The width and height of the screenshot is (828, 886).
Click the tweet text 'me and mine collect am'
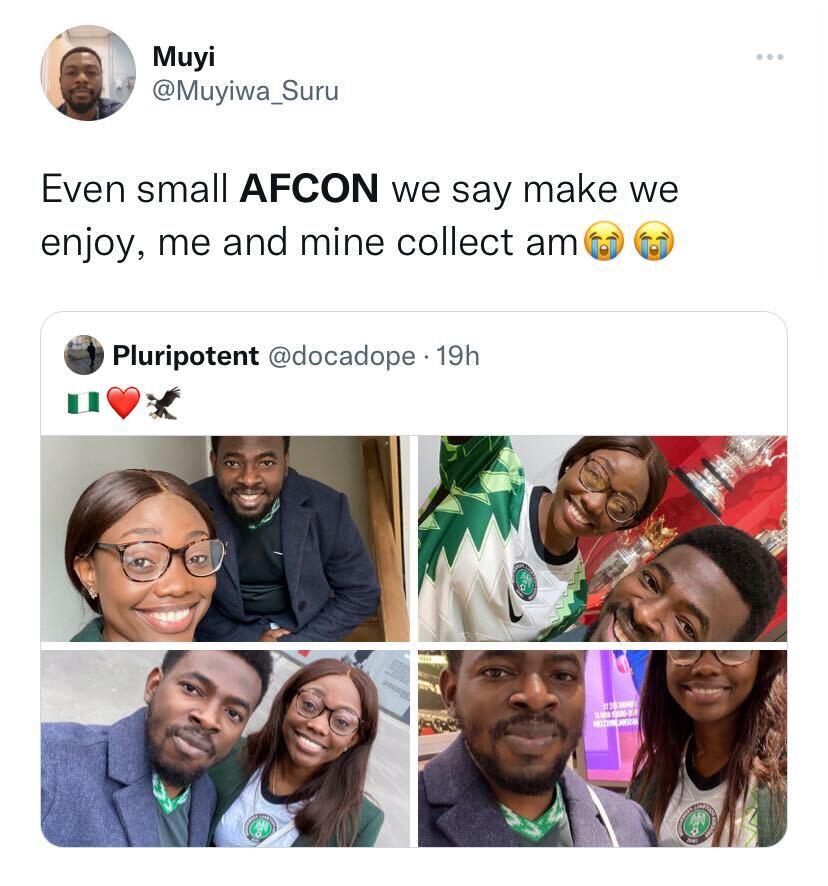click(367, 242)
